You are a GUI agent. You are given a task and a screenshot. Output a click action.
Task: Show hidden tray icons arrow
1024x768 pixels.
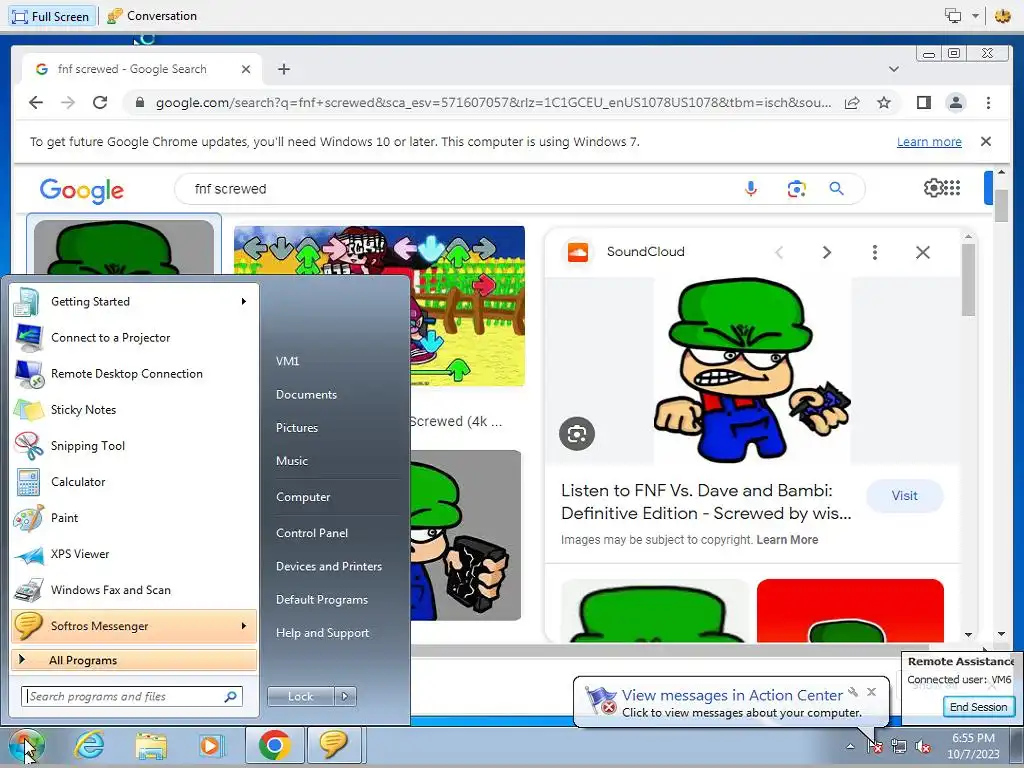tap(850, 746)
